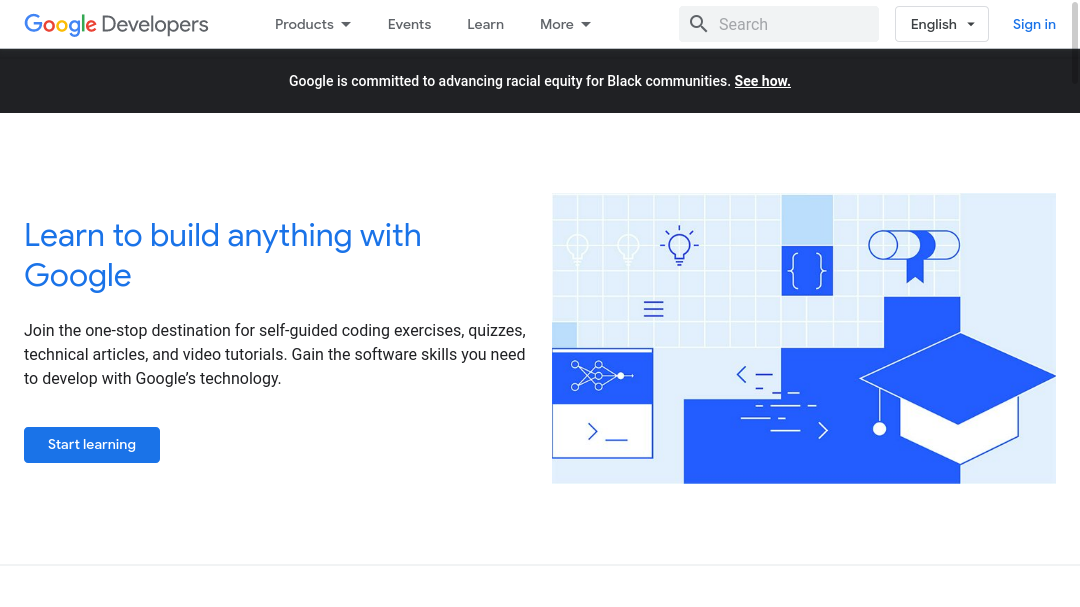
Task: Click the Google Developers logo
Action: tap(116, 24)
